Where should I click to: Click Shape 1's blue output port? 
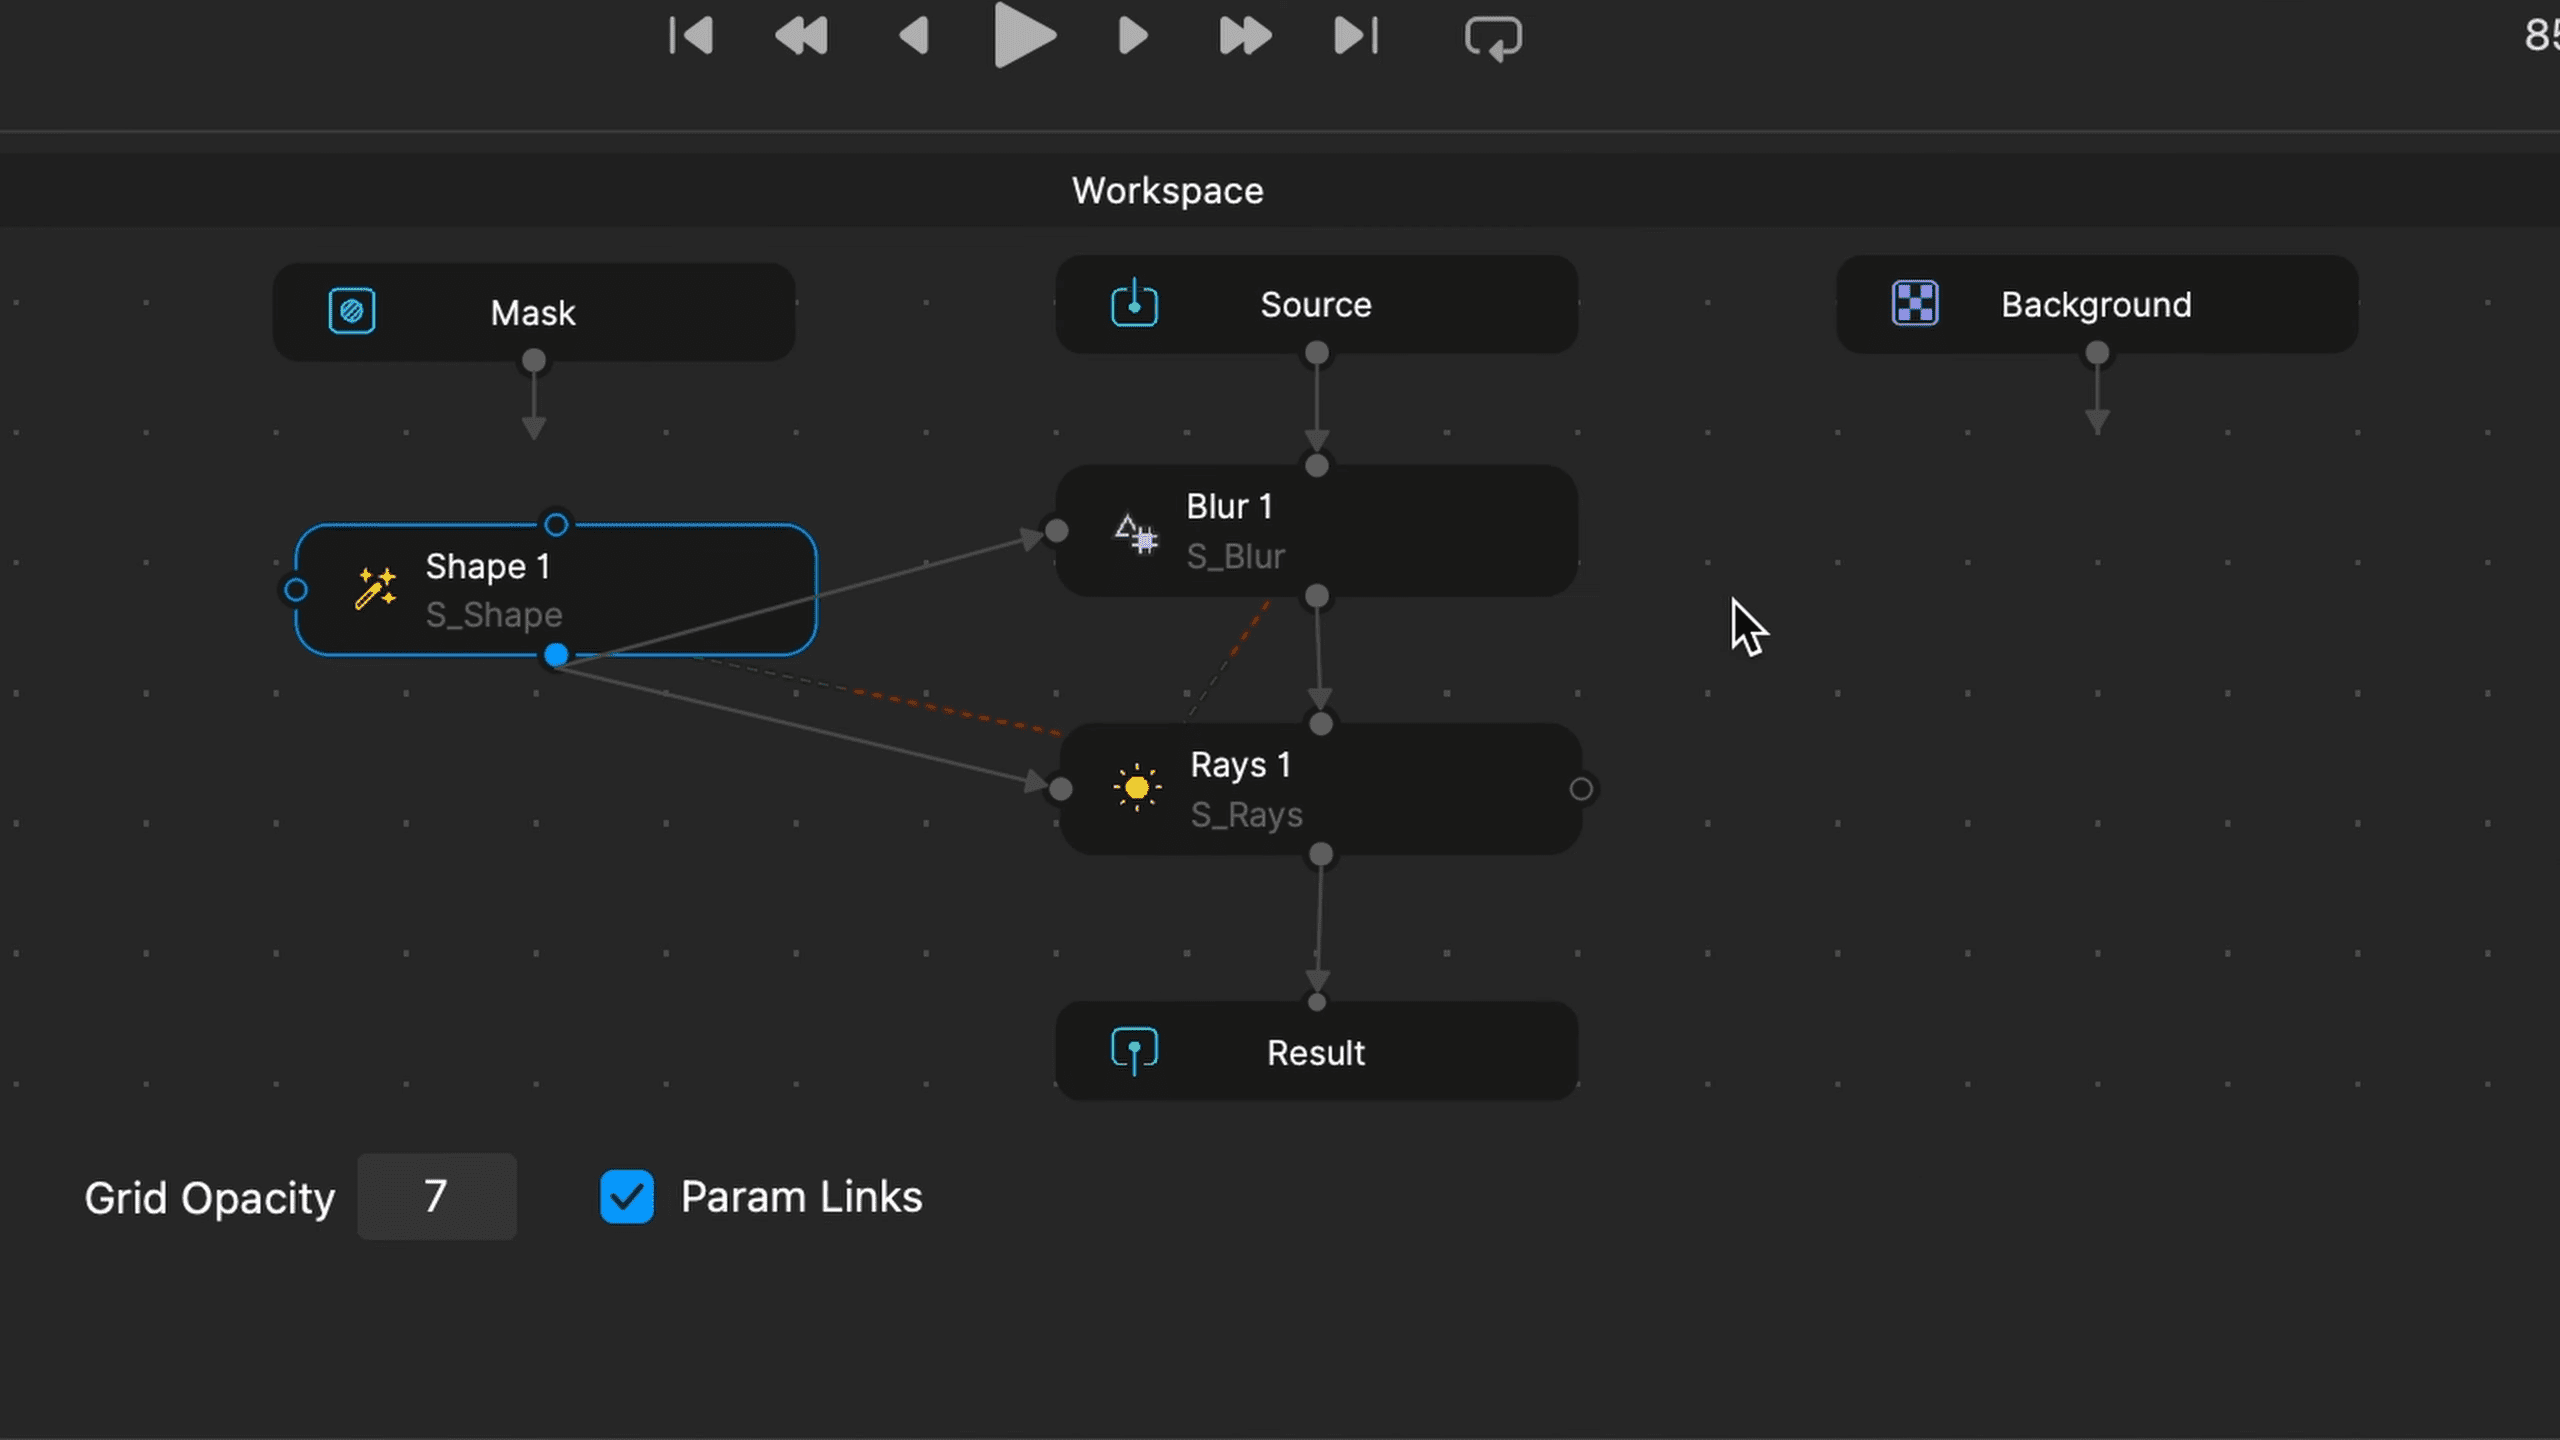(556, 656)
